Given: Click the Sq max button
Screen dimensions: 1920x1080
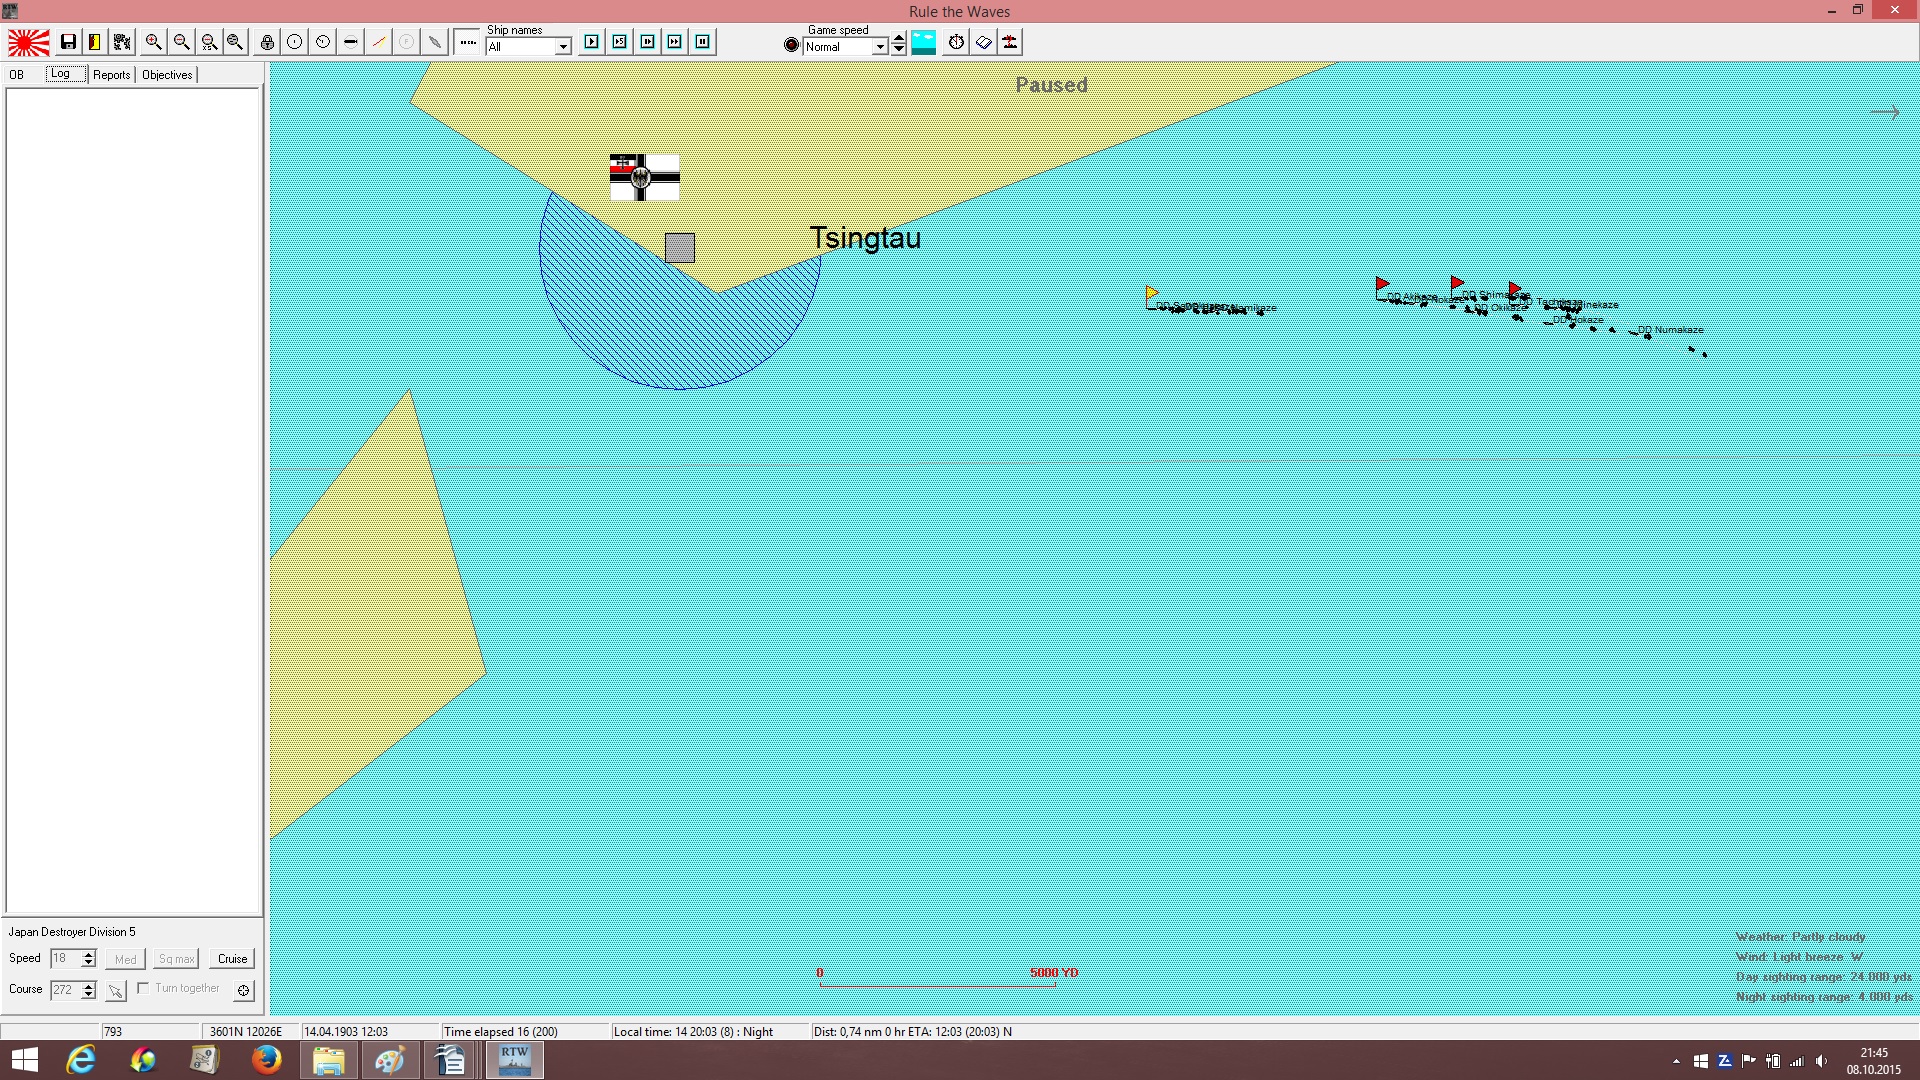Looking at the screenshot, I should 177,959.
